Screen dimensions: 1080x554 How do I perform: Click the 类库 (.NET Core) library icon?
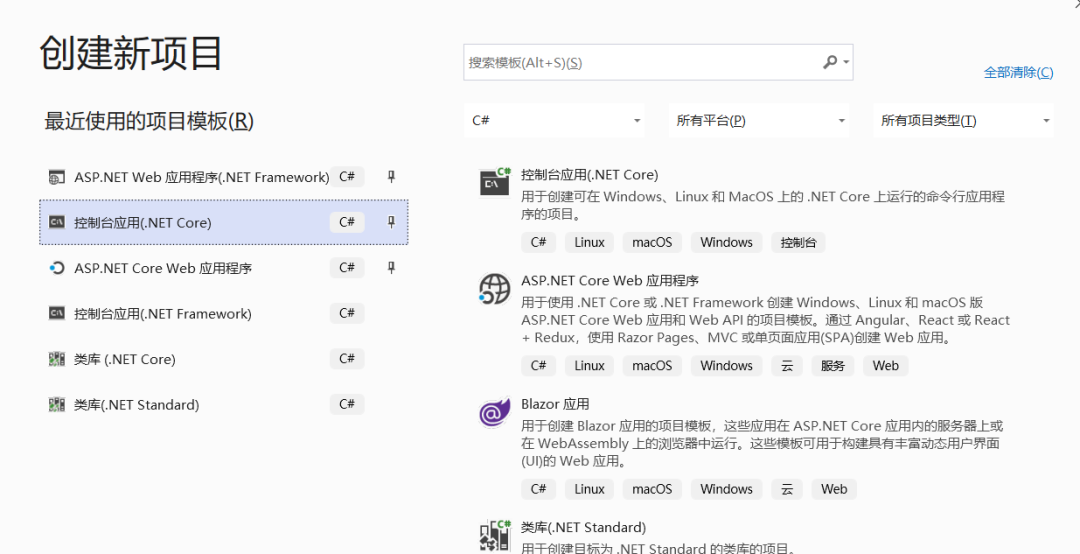[56, 359]
